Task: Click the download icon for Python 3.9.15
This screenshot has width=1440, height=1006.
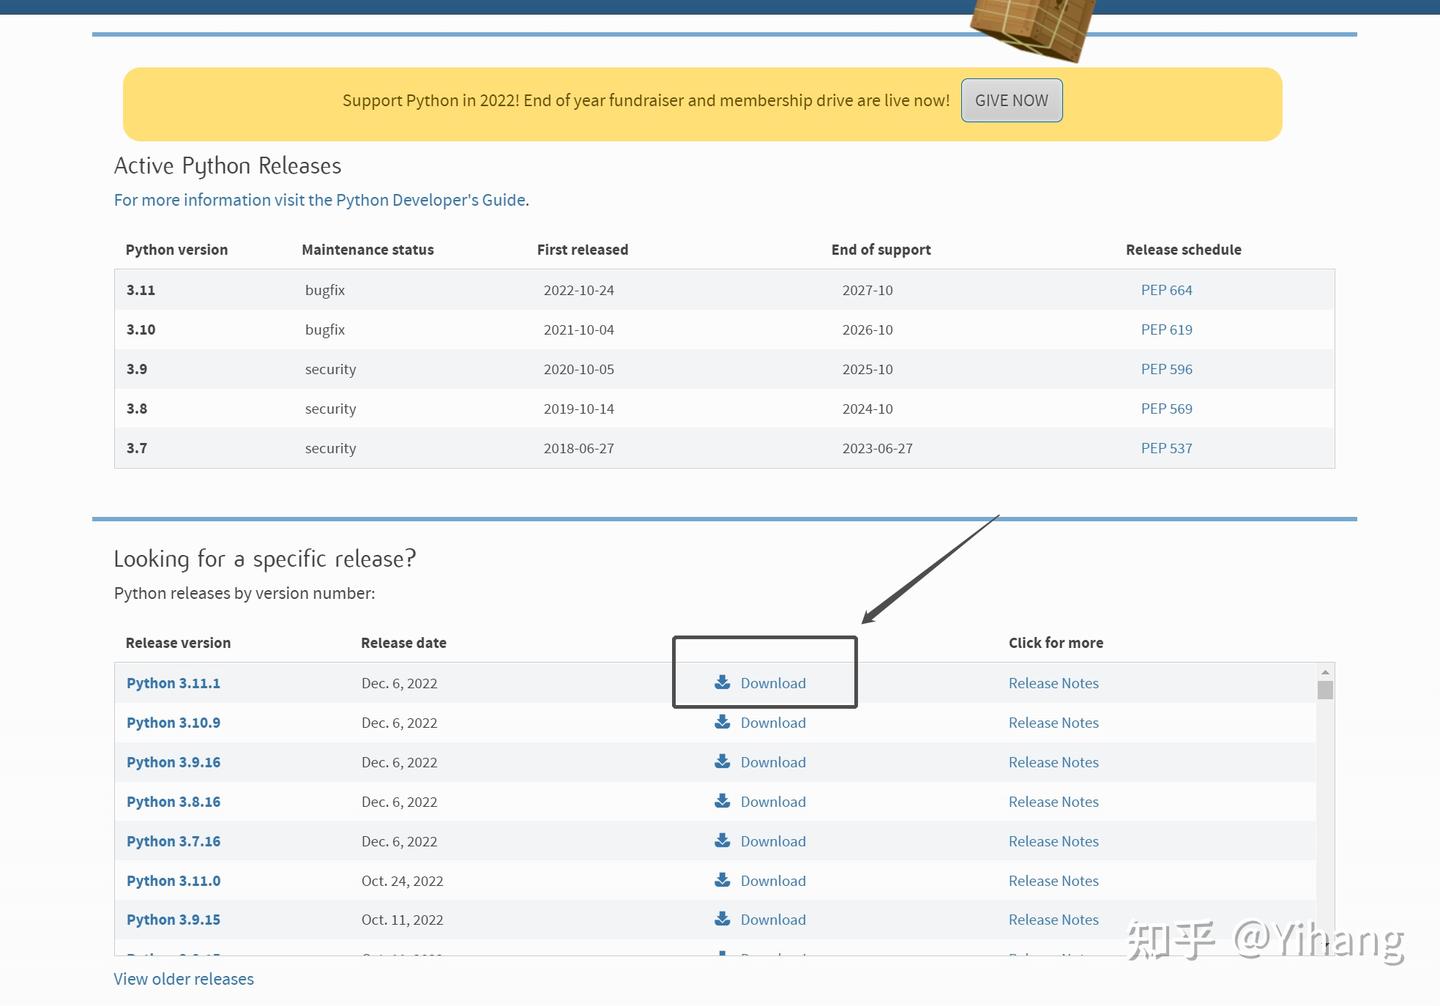Action: (x=722, y=919)
